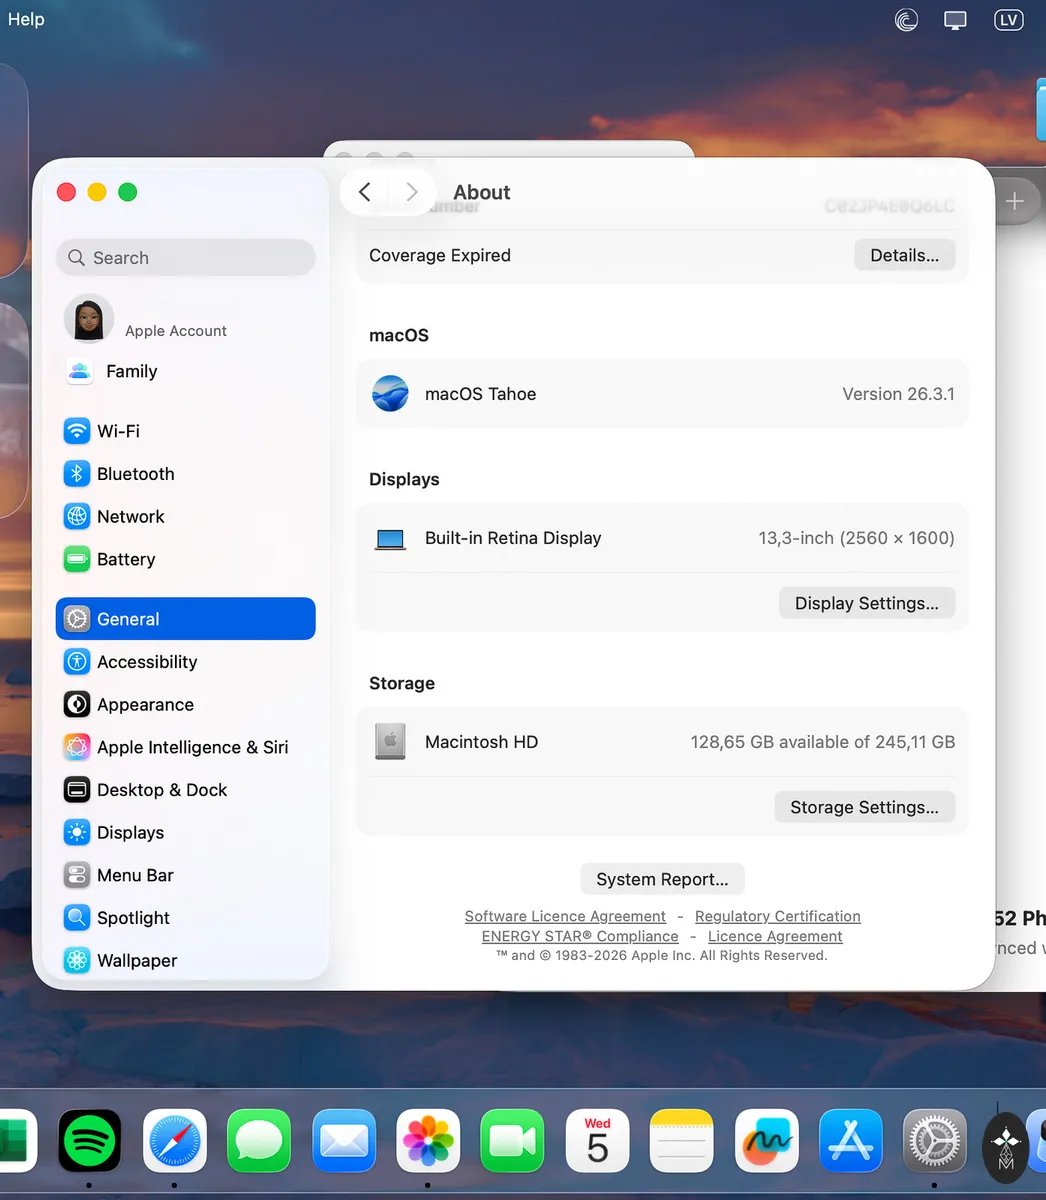Open Notes app in the Dock

pos(682,1141)
